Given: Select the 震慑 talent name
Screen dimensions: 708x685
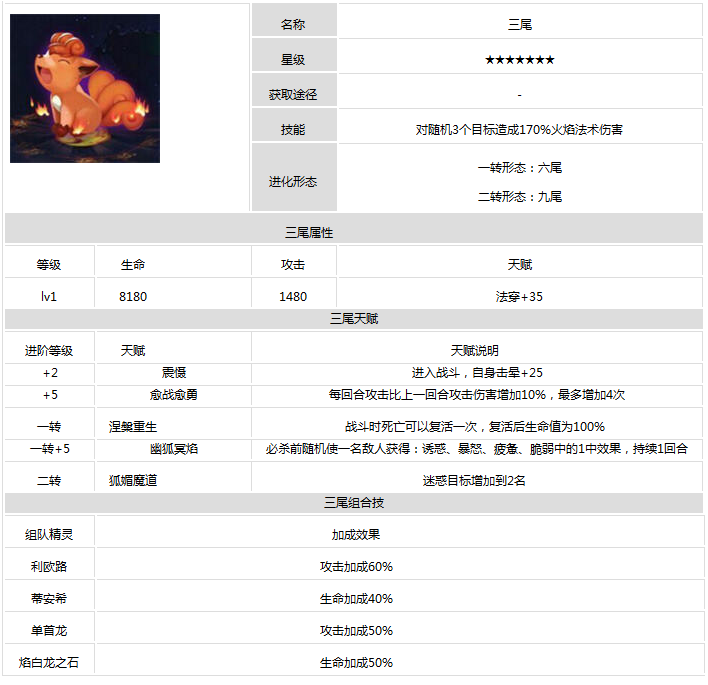Looking at the screenshot, I should (174, 373).
